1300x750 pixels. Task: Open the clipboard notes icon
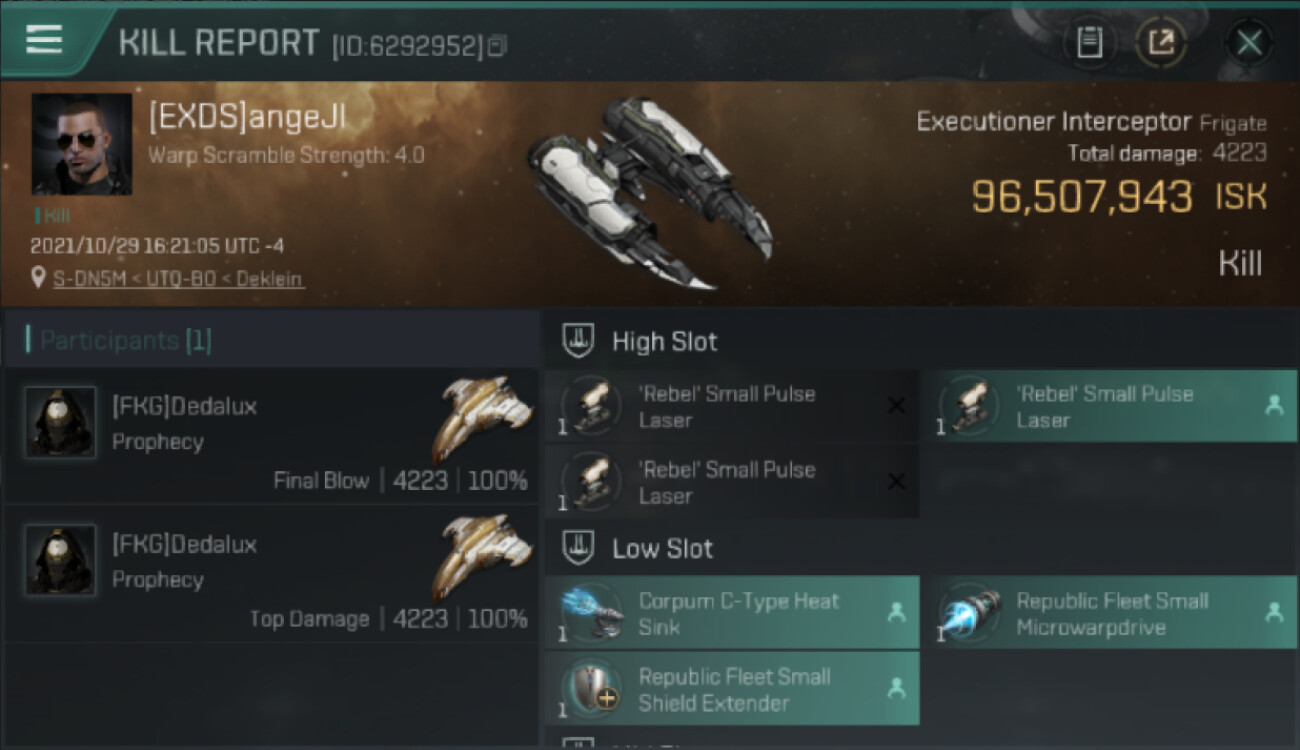point(1089,42)
